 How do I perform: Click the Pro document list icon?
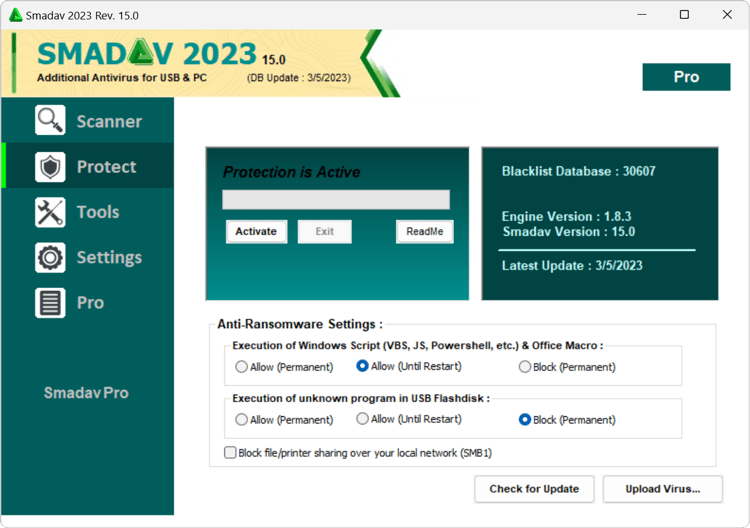click(x=50, y=303)
